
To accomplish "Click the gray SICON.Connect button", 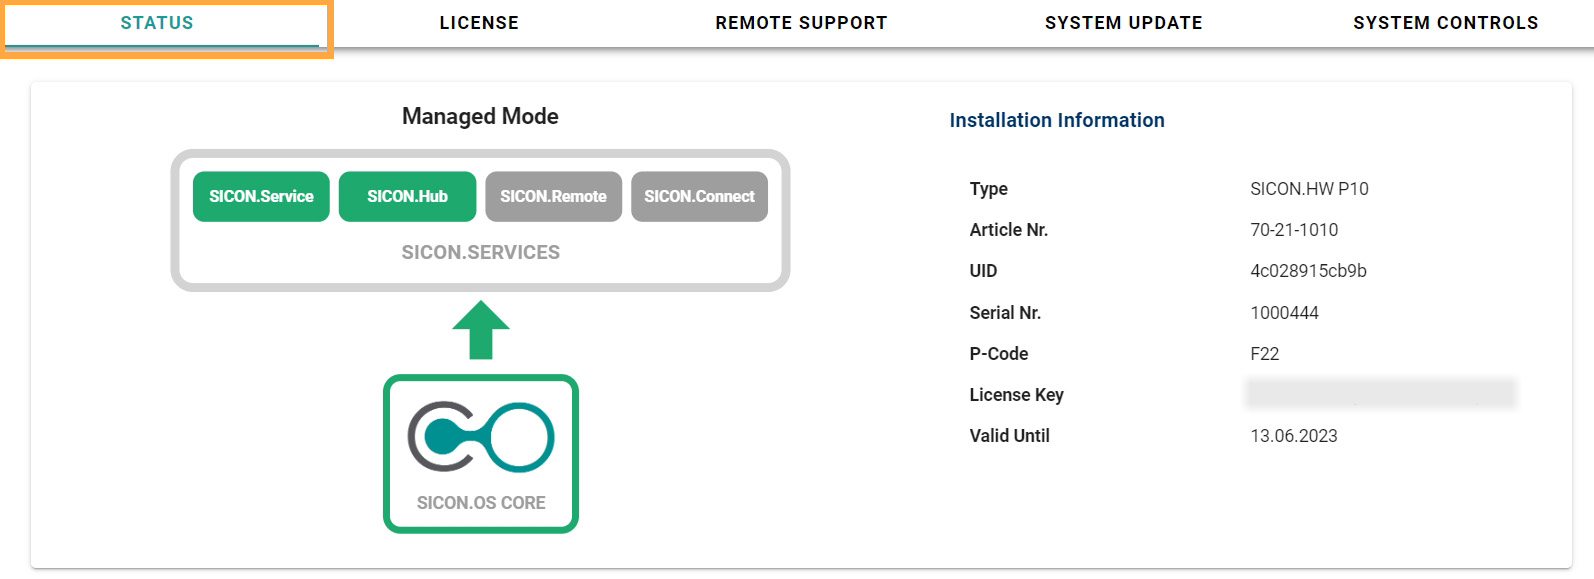I will point(699,196).
